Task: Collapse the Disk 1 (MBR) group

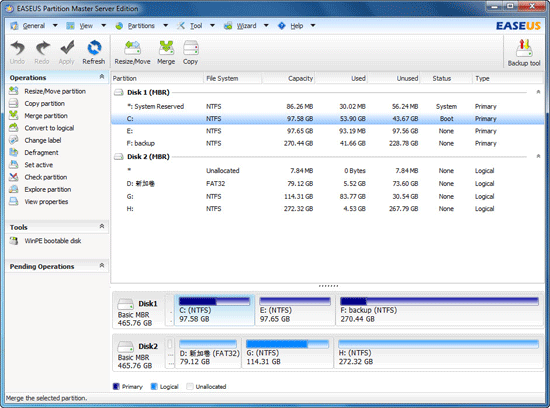Action: [538, 92]
